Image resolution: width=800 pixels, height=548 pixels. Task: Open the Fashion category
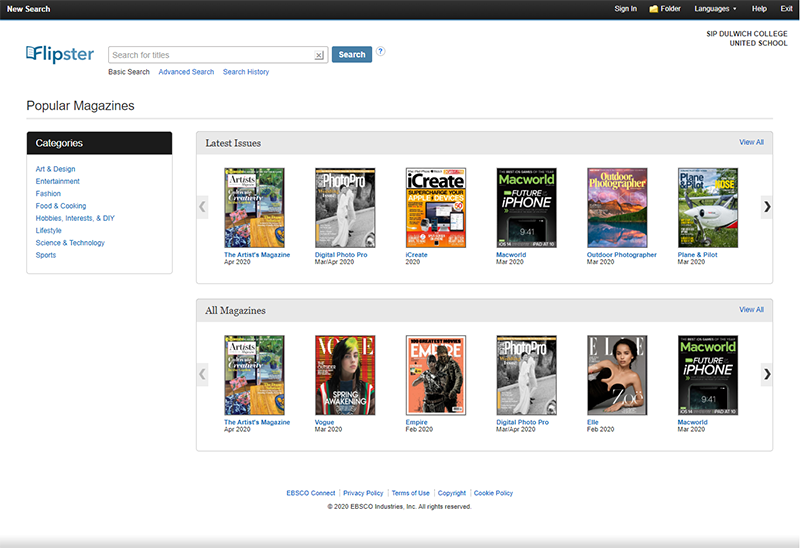[48, 193]
